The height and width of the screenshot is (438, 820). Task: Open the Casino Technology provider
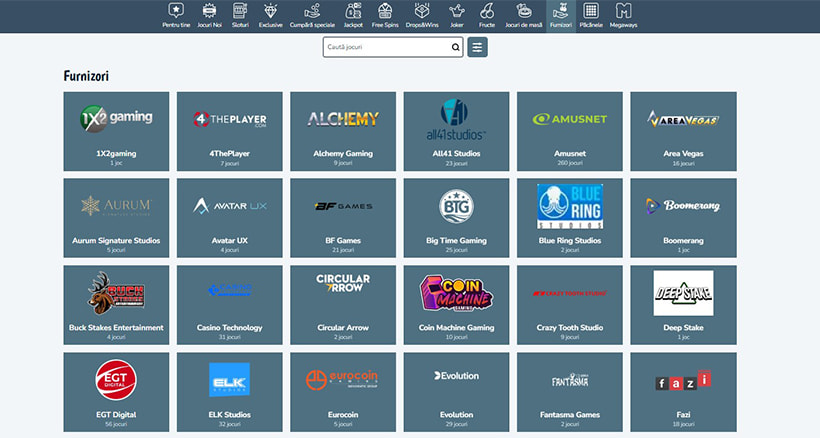point(230,305)
